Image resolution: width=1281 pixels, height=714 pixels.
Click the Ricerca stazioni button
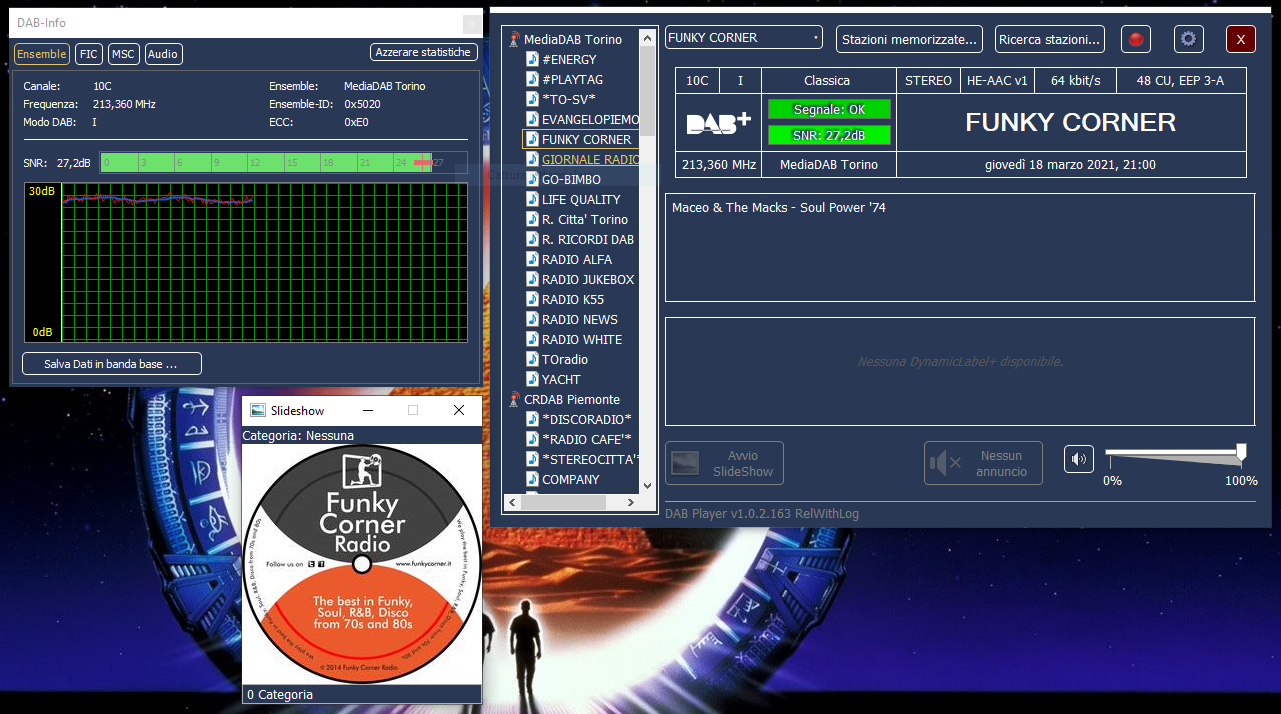(x=1050, y=39)
